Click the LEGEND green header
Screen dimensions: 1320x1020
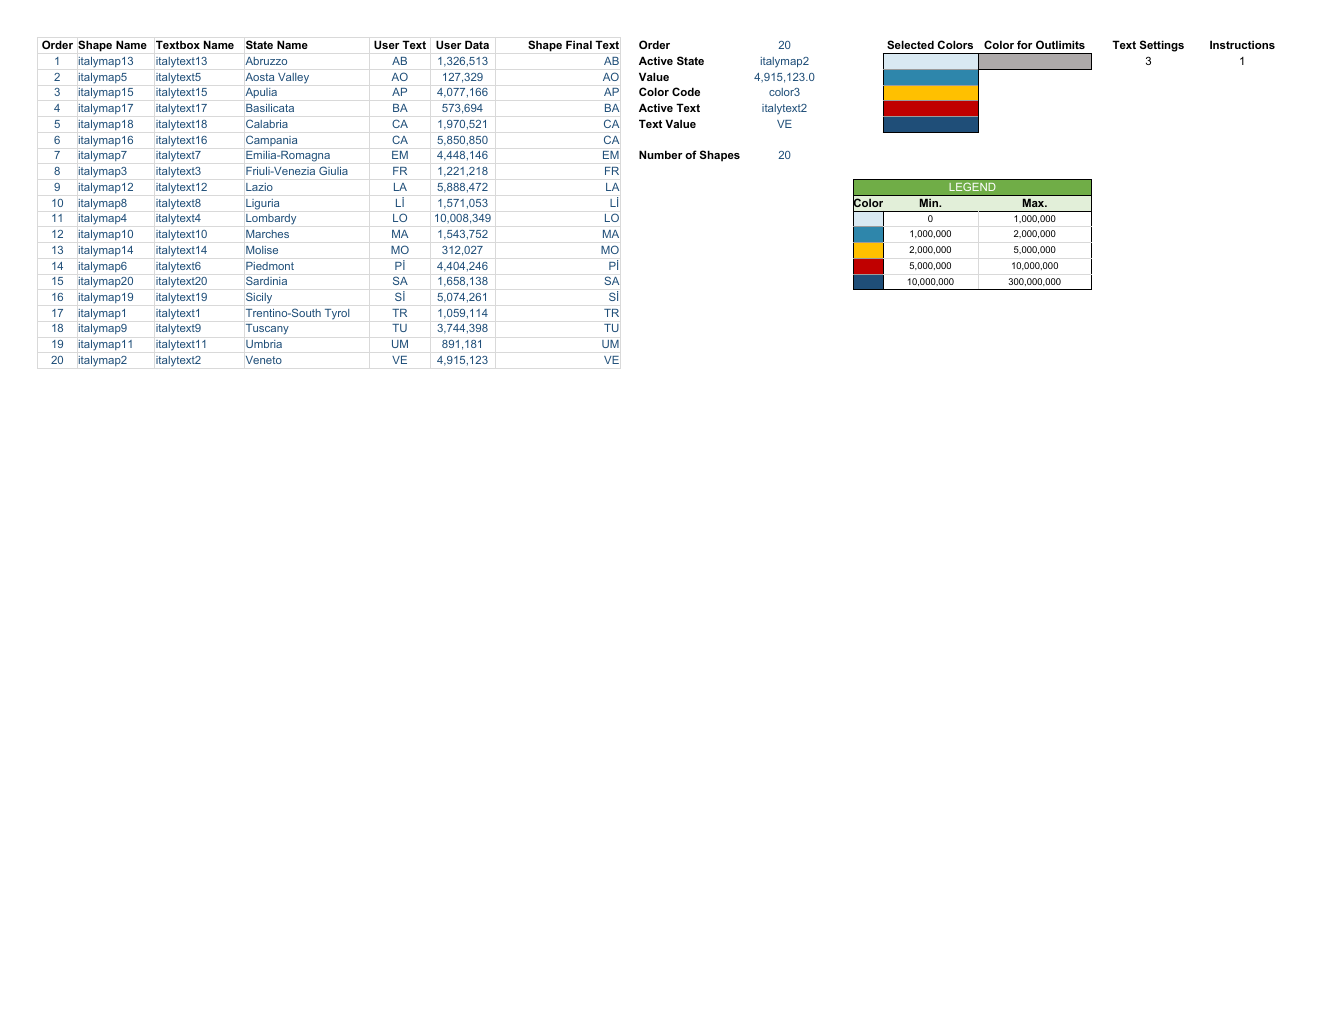972,187
